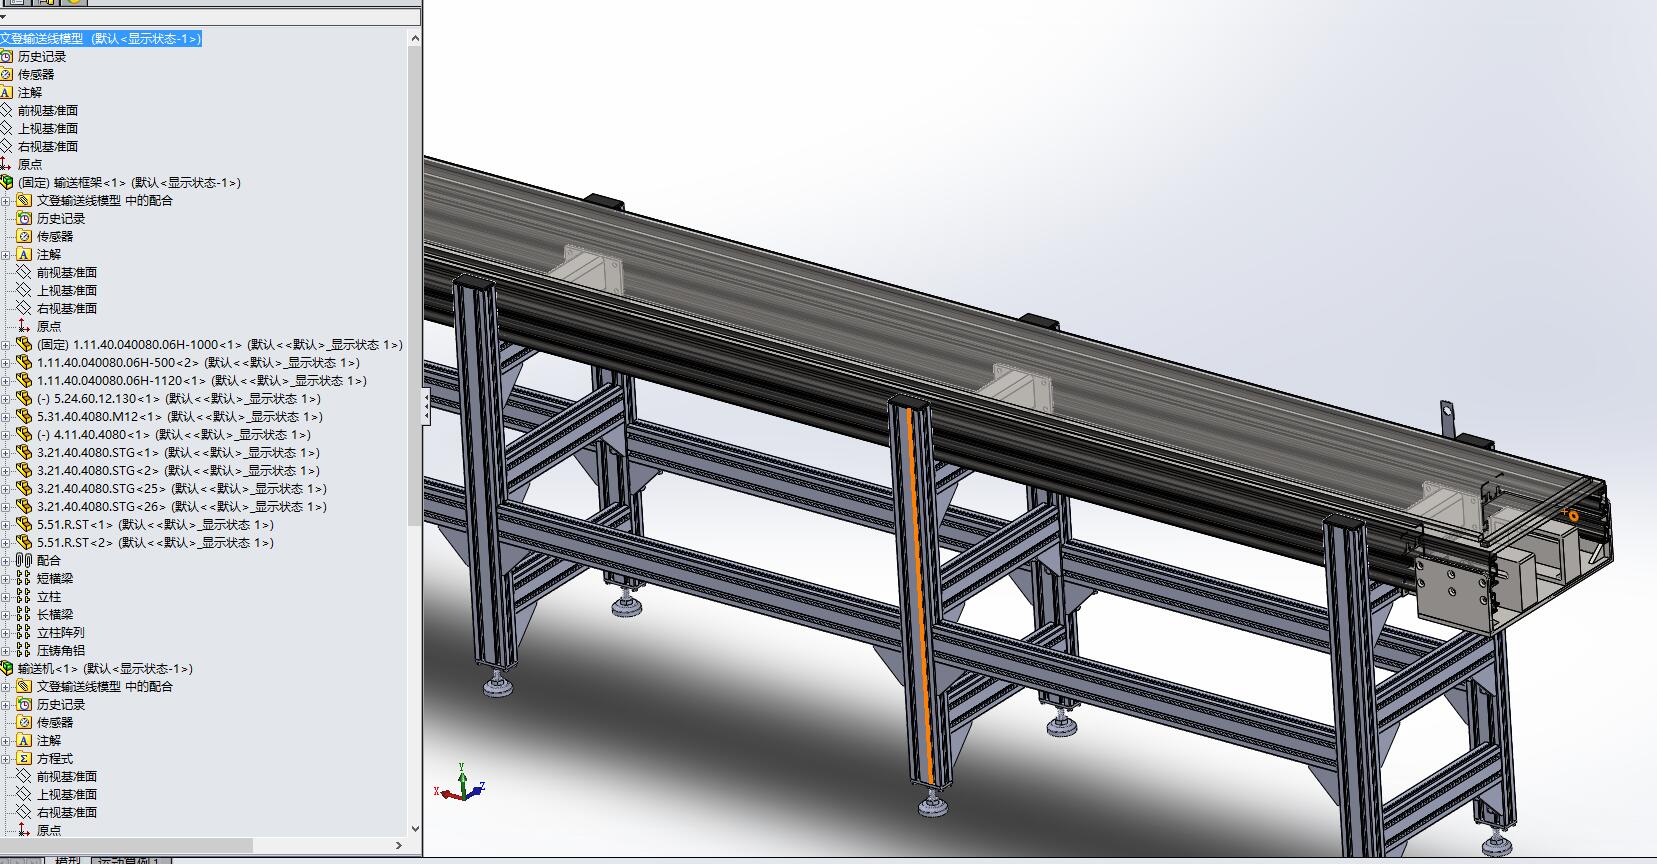Screen dimensions: 1657x864
Task: Select the root 文登输送线模型 assembly entry
Action: point(101,38)
